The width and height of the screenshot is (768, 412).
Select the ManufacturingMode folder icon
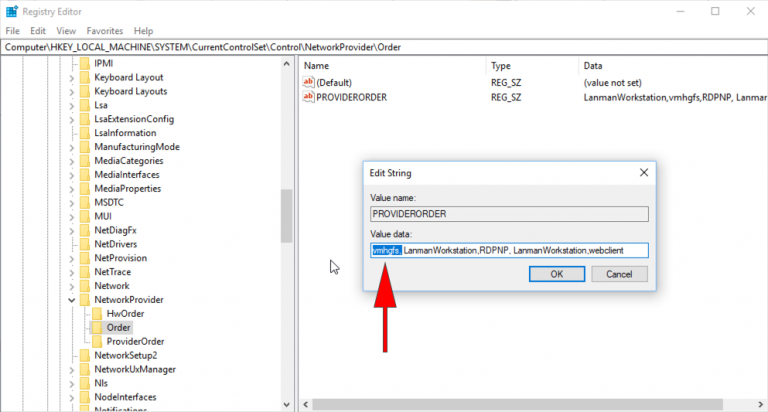point(85,147)
